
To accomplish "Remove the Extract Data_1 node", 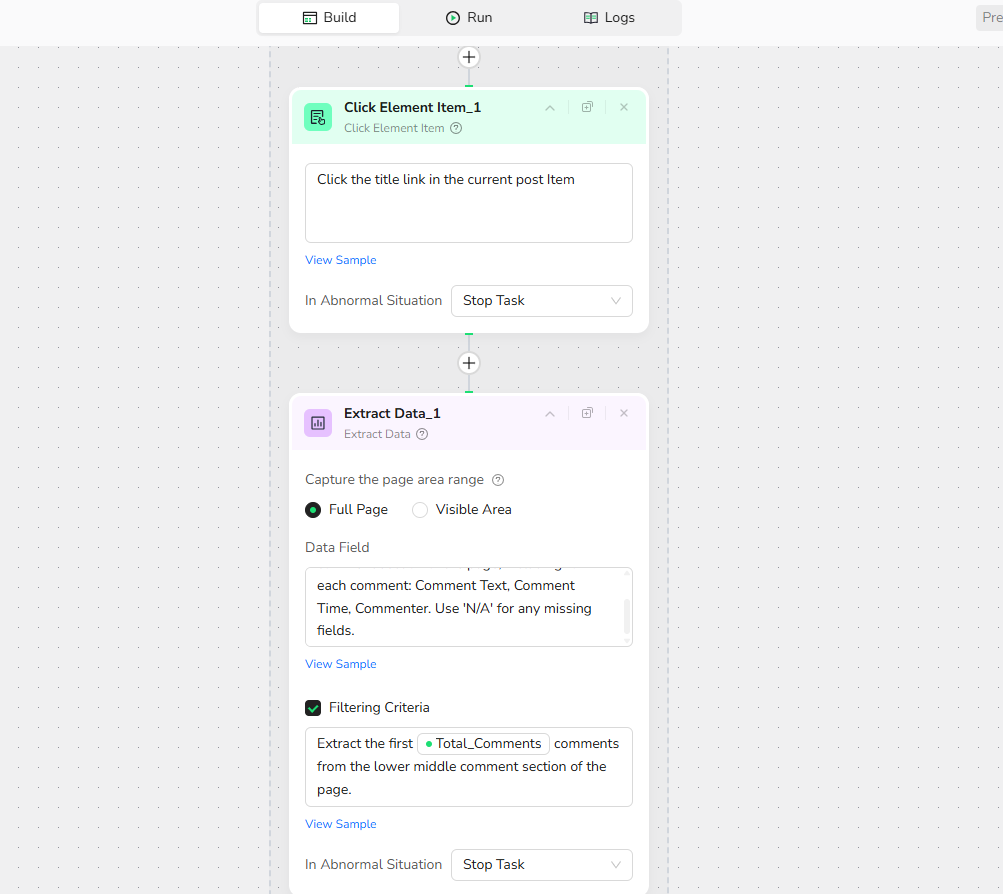I will click(x=624, y=413).
